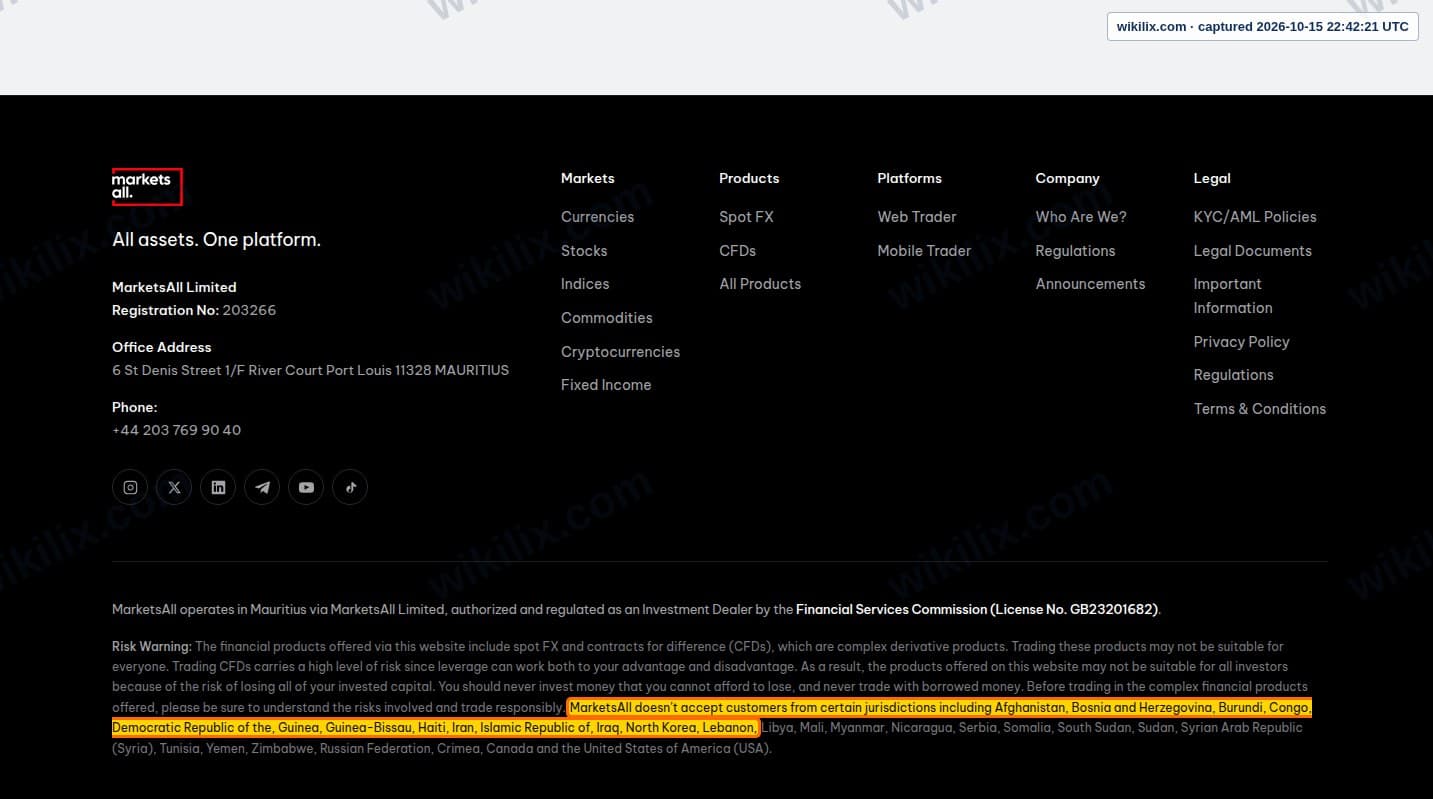1433x799 pixels.
Task: Click the Company column heading
Action: (1067, 178)
